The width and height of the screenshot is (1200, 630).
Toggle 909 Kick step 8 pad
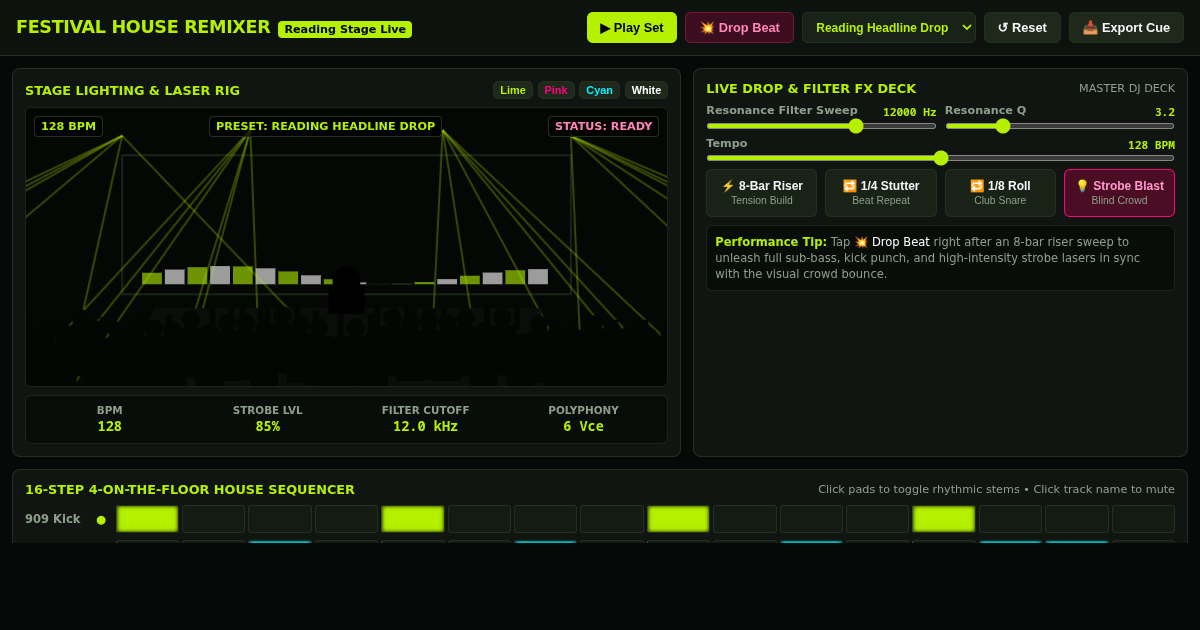(612, 519)
